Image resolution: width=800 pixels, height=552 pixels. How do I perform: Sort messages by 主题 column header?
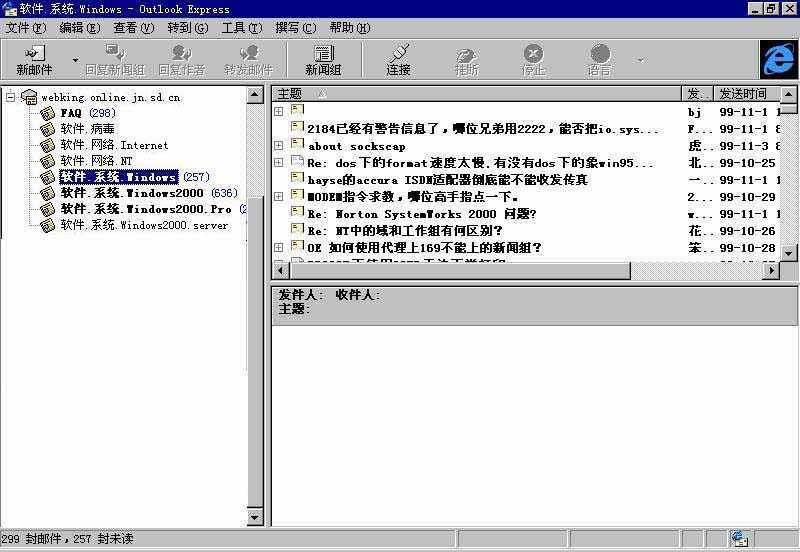pyautogui.click(x=477, y=94)
